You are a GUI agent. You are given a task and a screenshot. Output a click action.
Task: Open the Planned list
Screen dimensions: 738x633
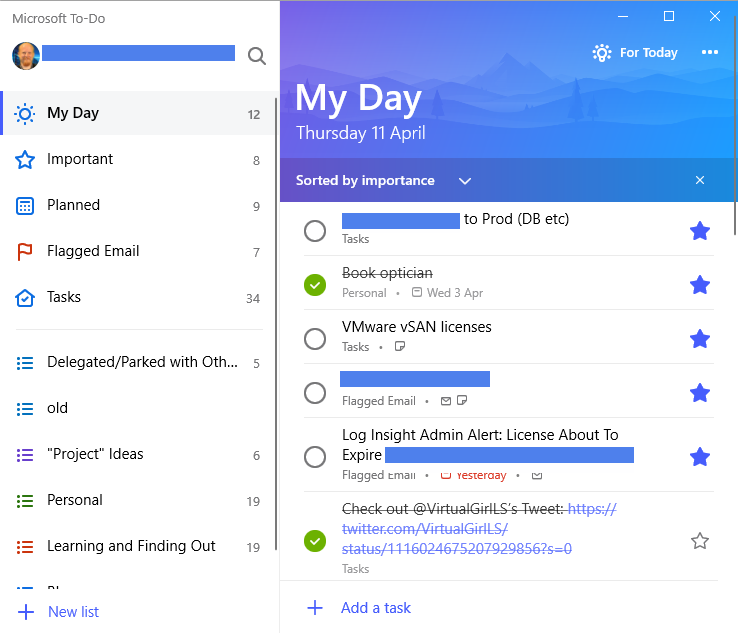(138, 206)
